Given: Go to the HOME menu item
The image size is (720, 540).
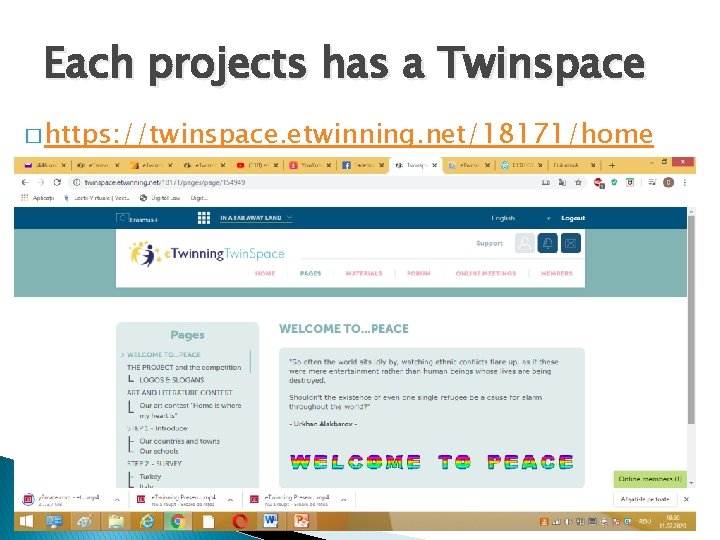Looking at the screenshot, I should coord(265,273).
